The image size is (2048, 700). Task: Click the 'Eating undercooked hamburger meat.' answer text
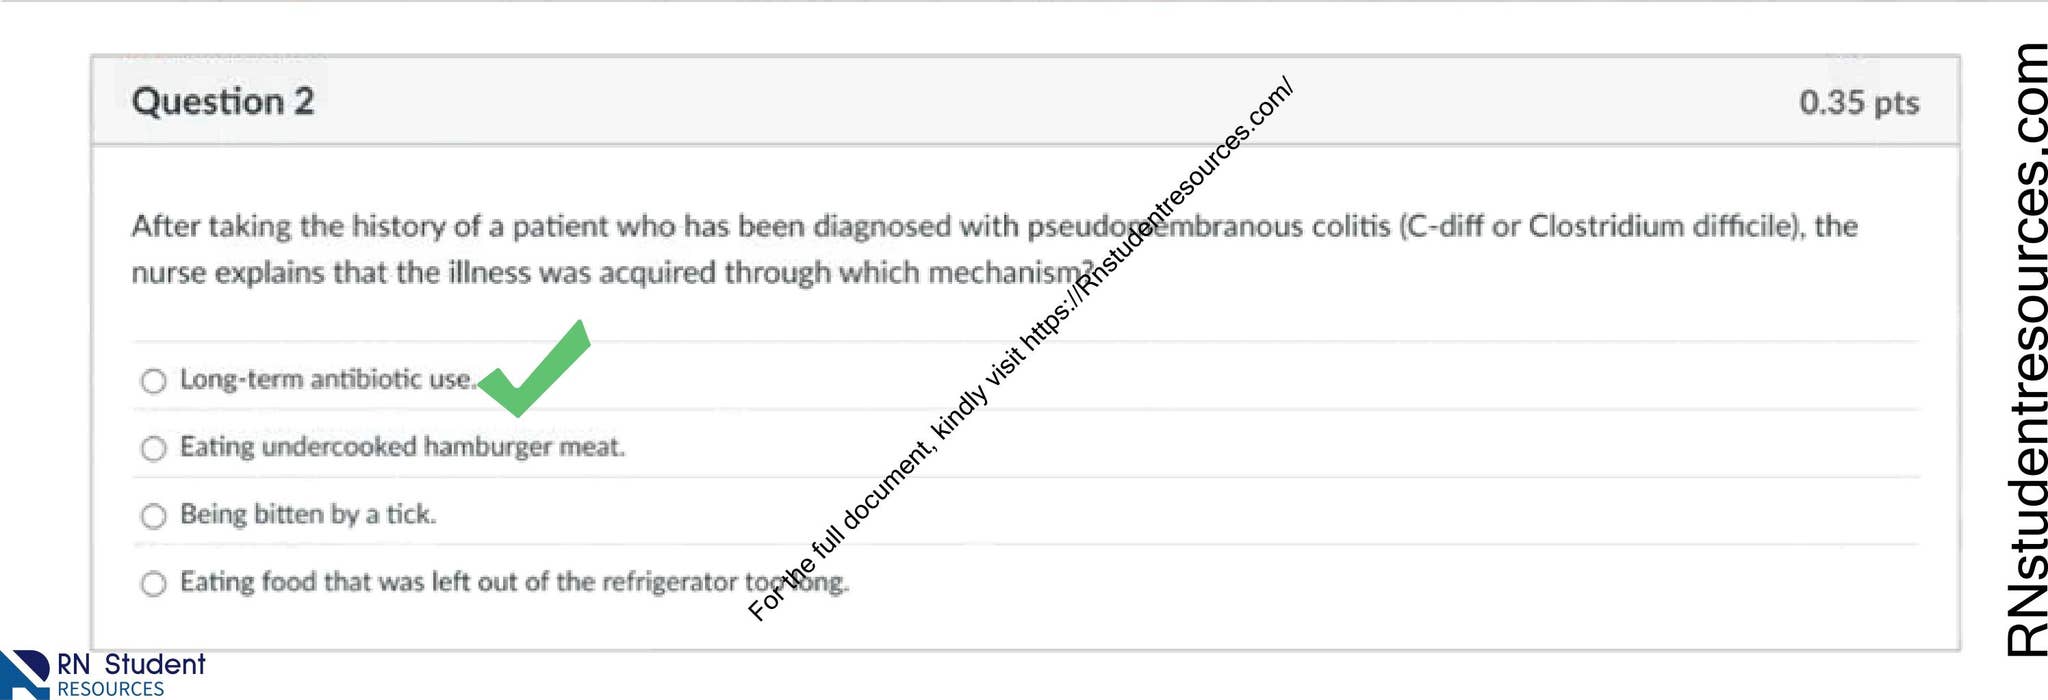pyautogui.click(x=402, y=447)
